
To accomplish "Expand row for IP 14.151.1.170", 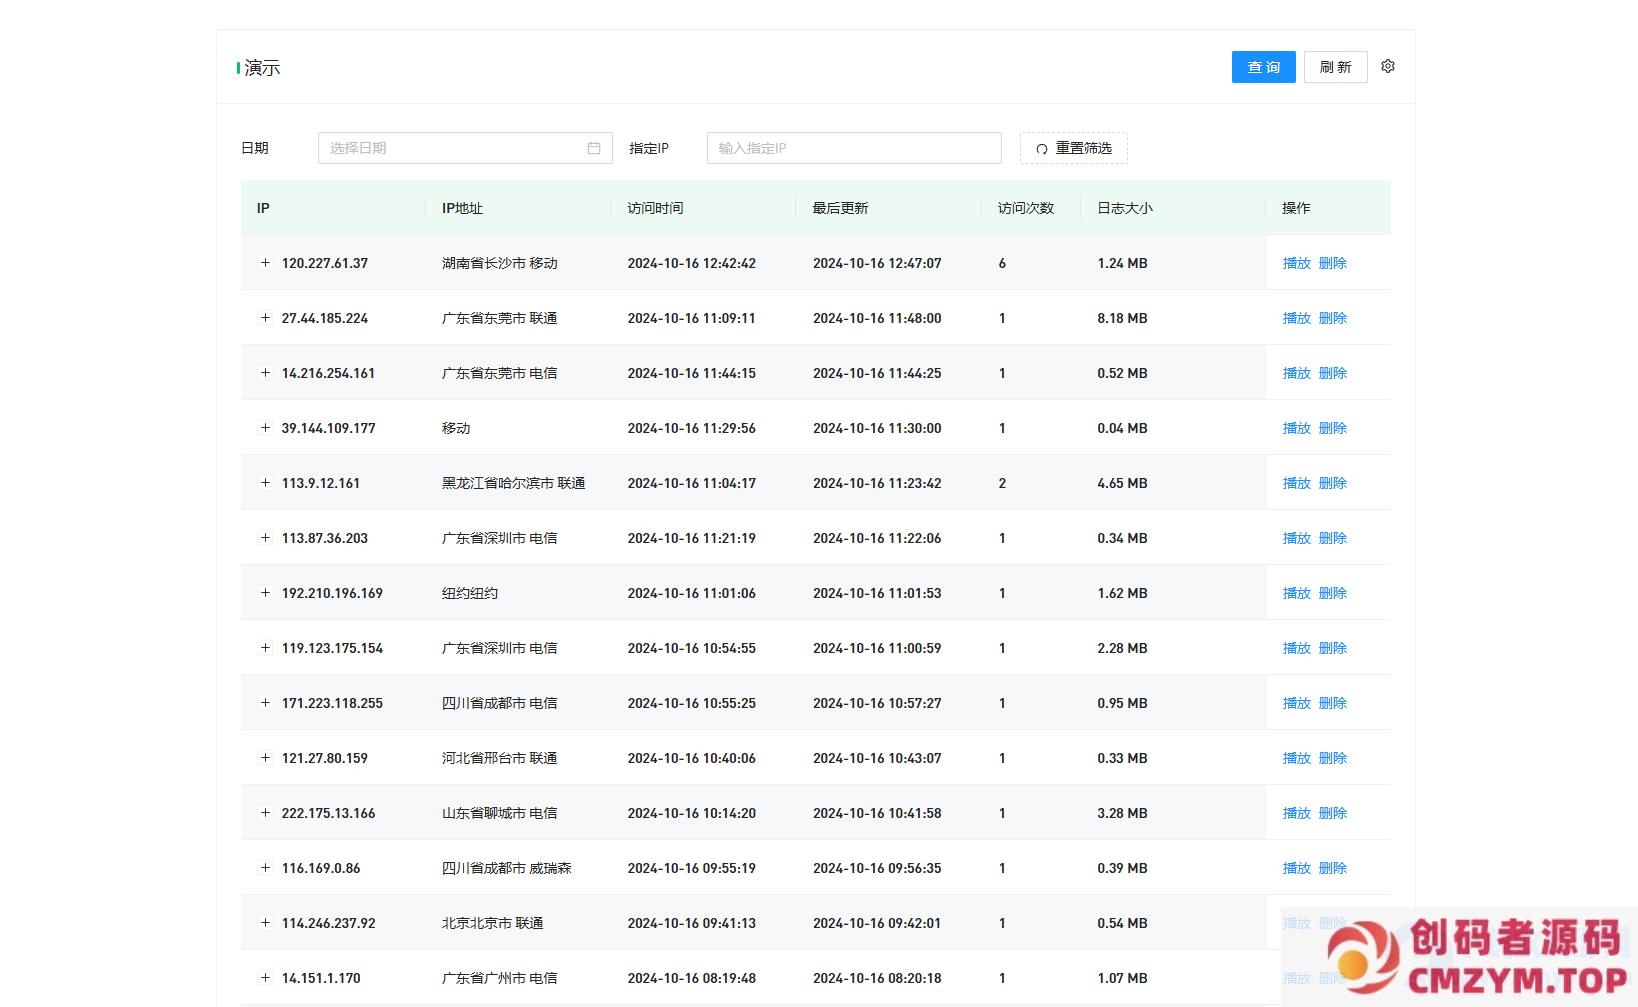I will (265, 978).
